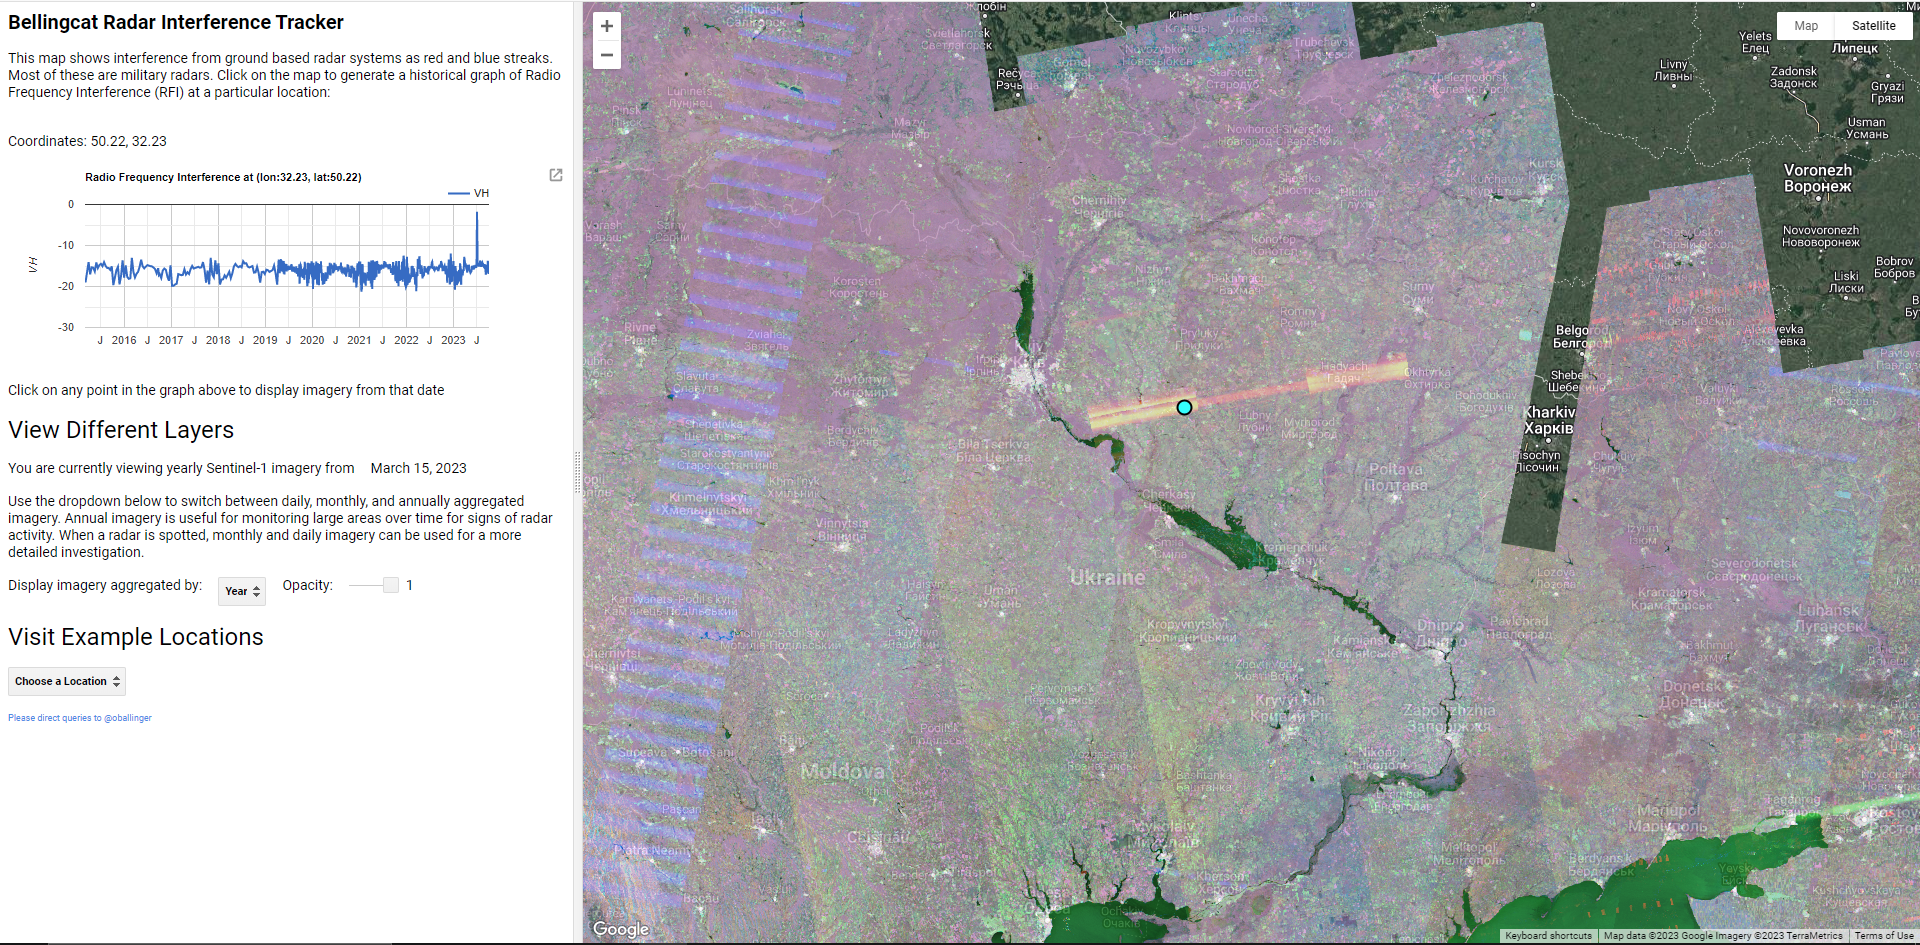
Task: Open the Year aggregation dropdown
Action: [x=242, y=591]
